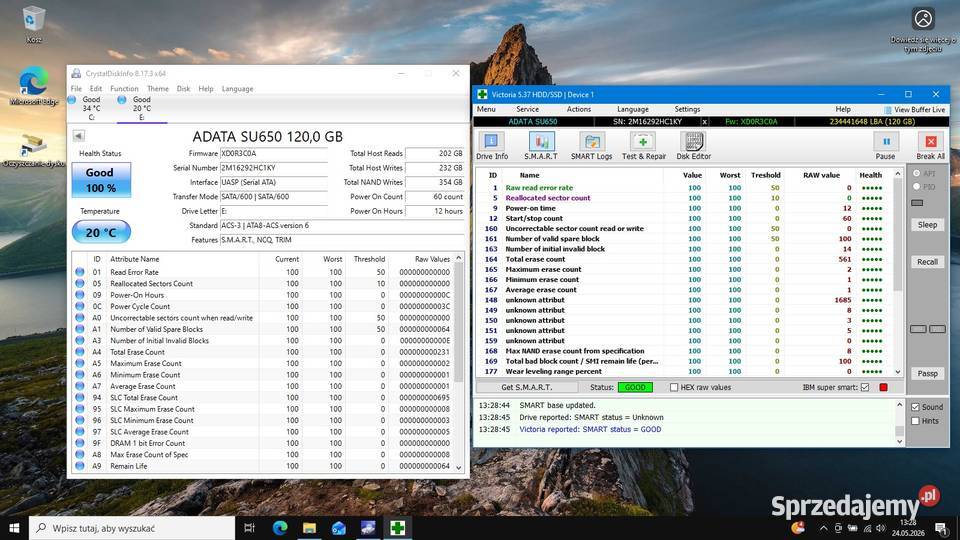Select Raw read error rate row in Victoria

coord(684,188)
